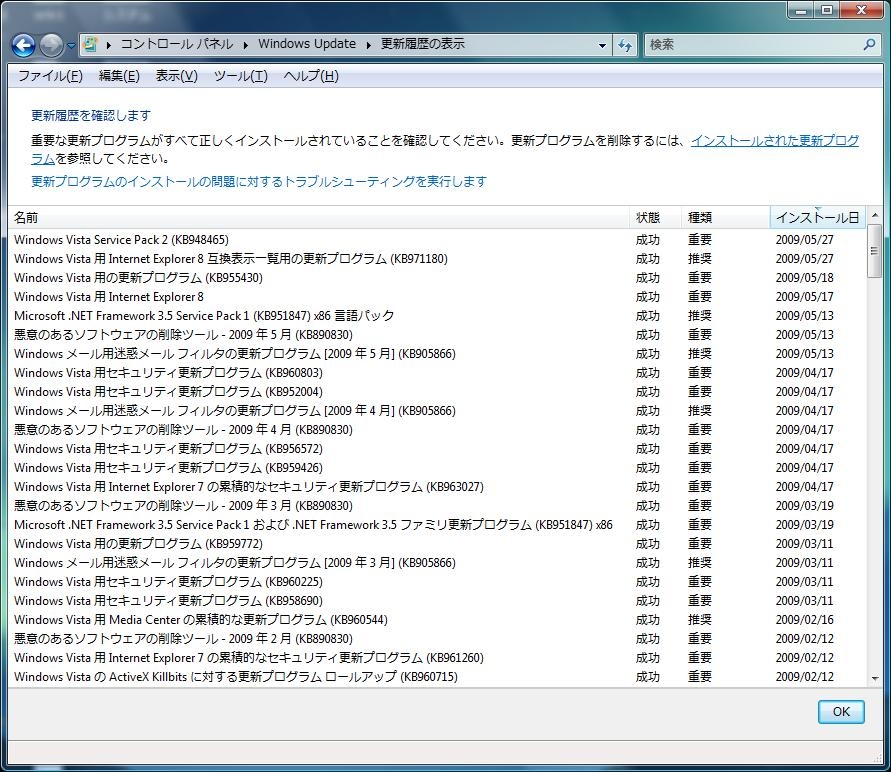The image size is (891, 772).
Task: Click scrollbar up arrow in update list
Action: point(875,215)
